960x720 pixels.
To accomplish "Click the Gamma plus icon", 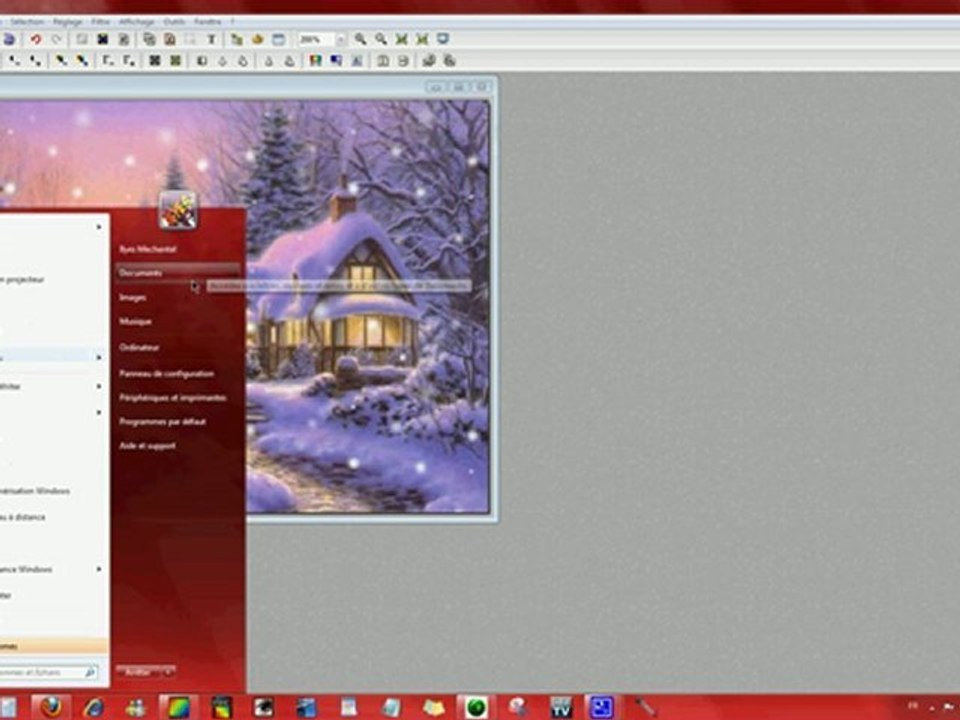I will pos(129,61).
